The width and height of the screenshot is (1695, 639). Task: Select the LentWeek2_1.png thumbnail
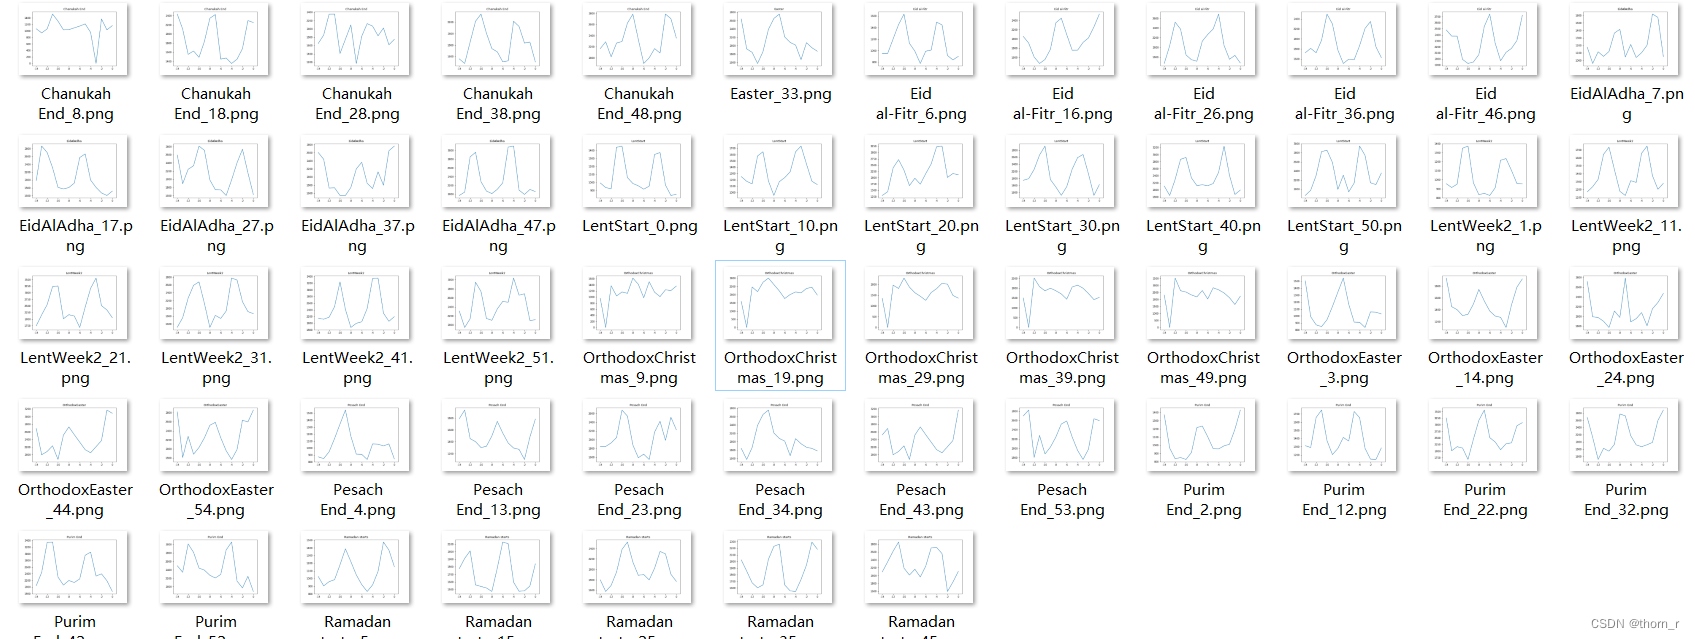(1484, 172)
